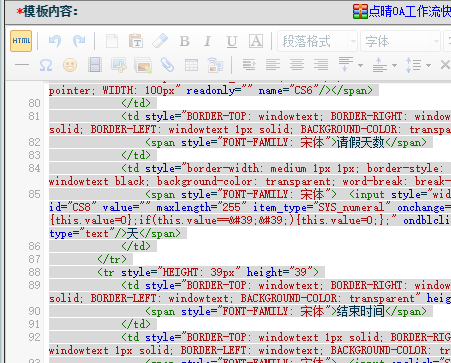The image size is (451, 363).
Task: Open the 点晴OA工作流 link
Action: point(402,12)
